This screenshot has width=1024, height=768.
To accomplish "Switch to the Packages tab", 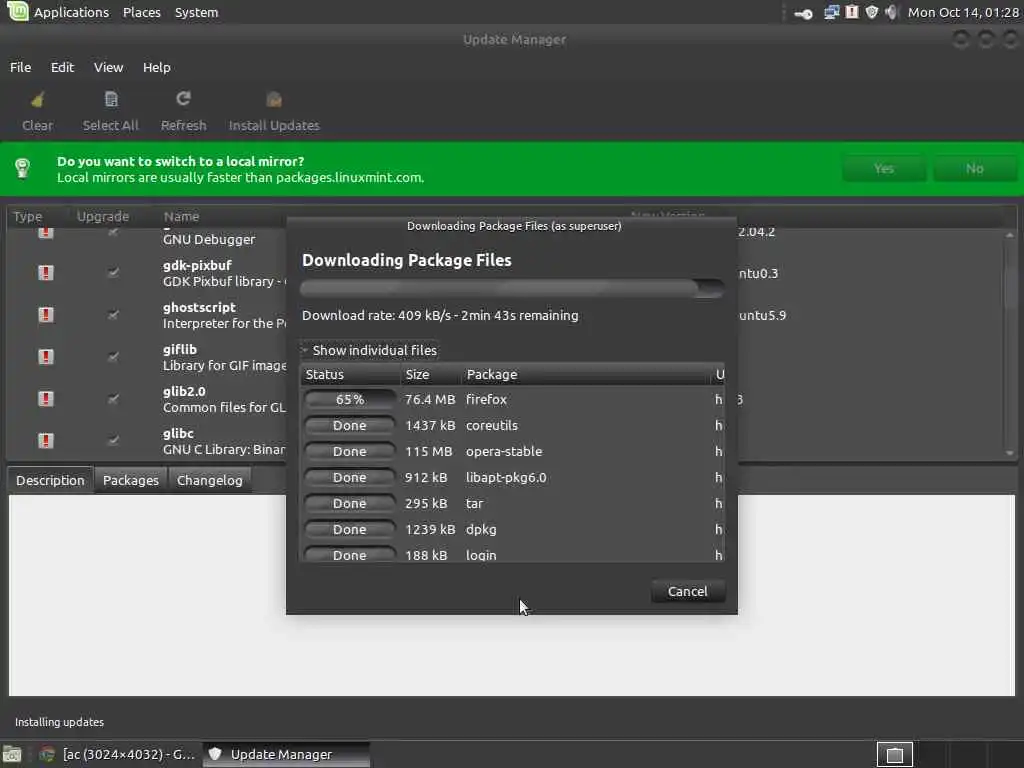I will pos(131,480).
